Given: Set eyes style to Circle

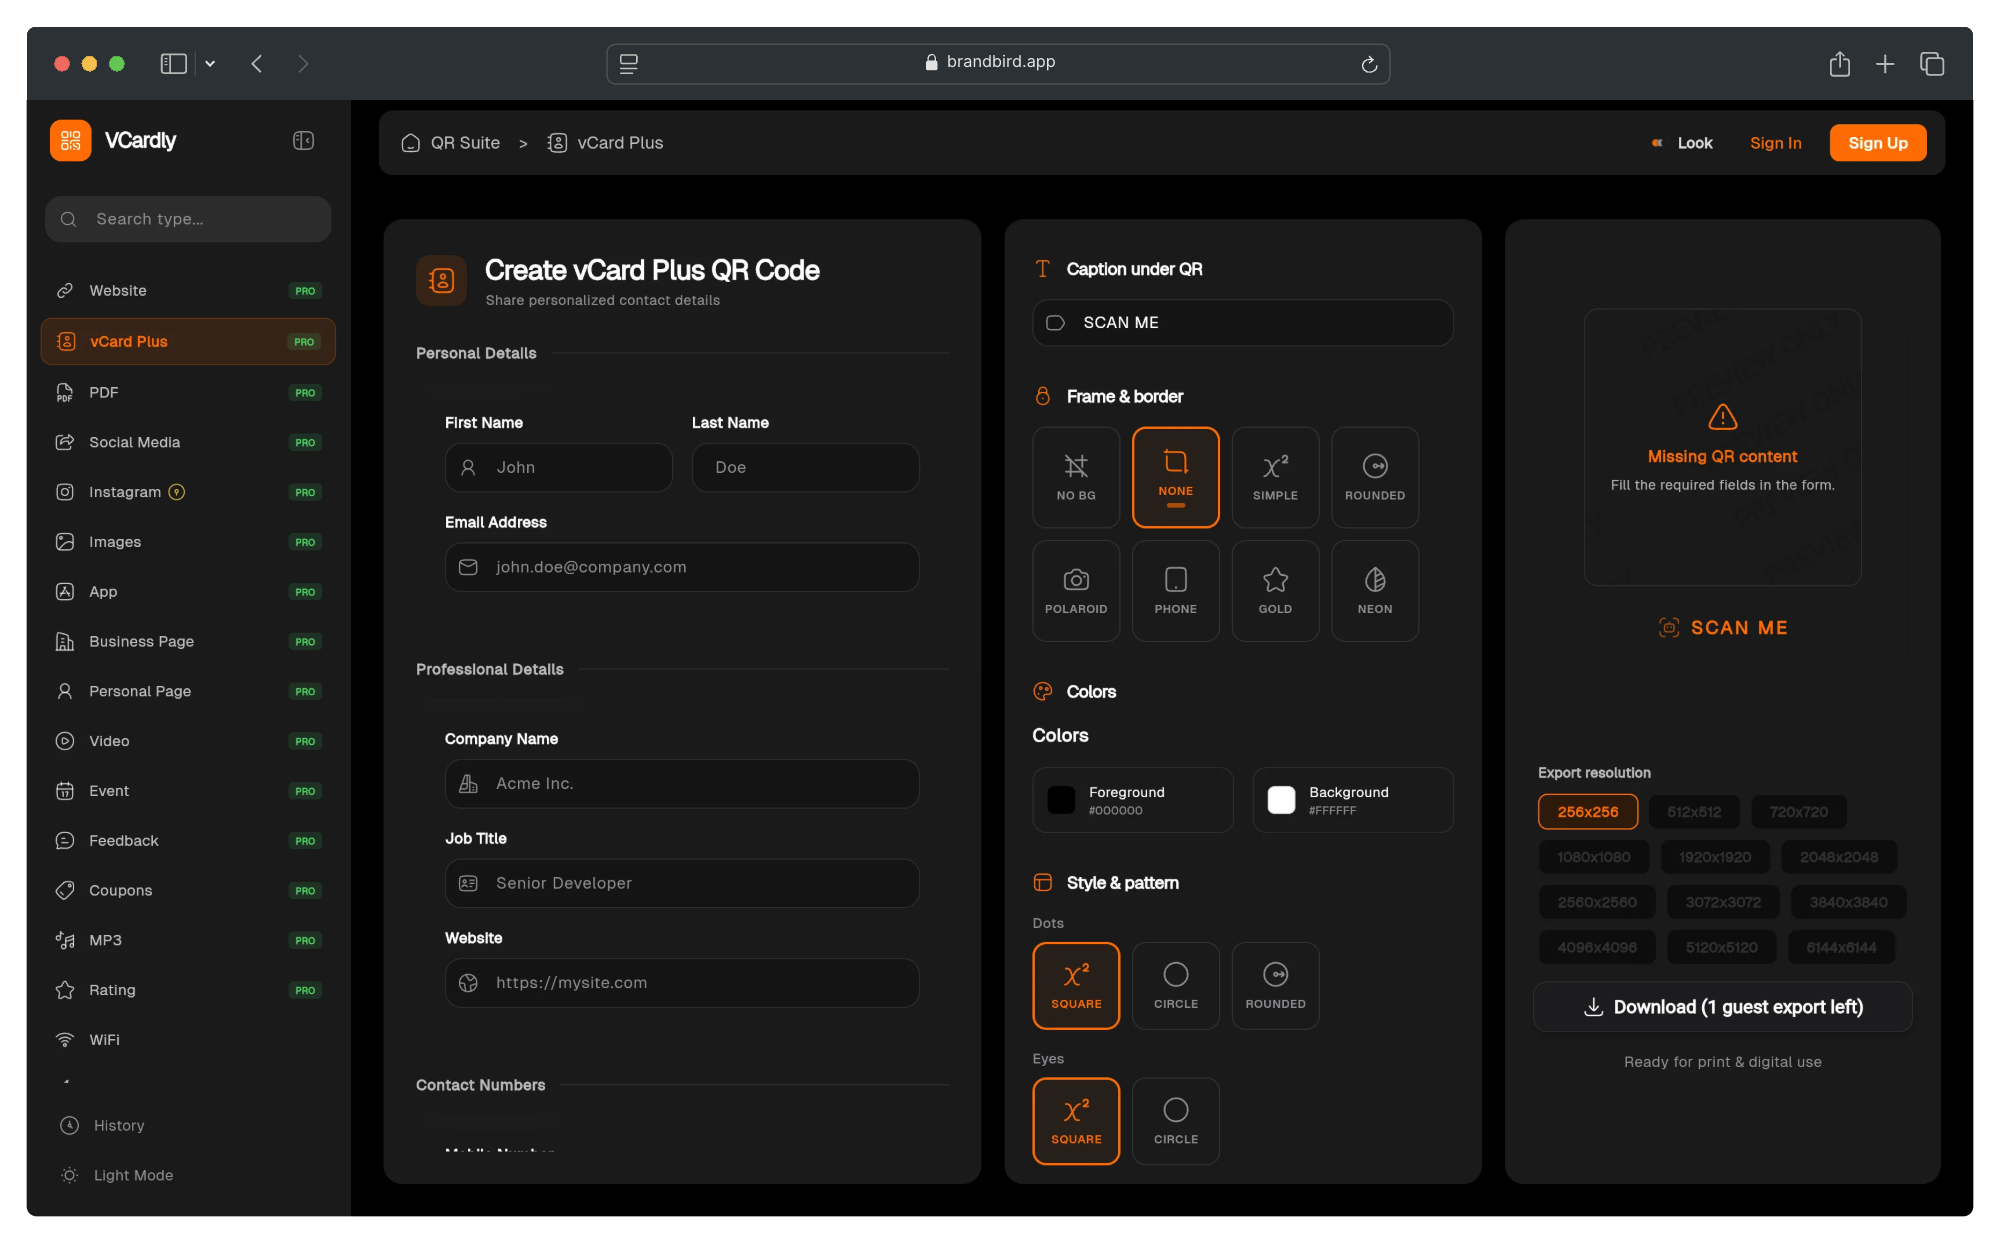Looking at the screenshot, I should click(x=1175, y=1120).
